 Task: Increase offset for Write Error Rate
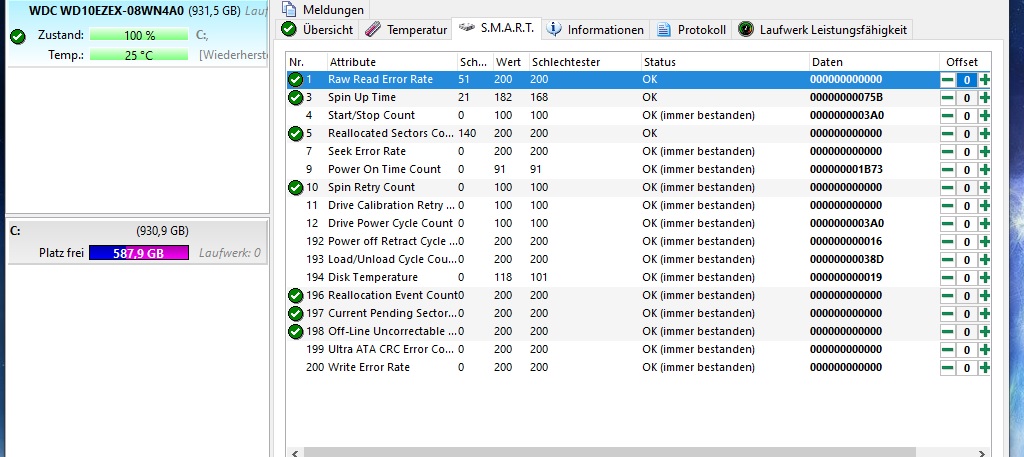(984, 368)
